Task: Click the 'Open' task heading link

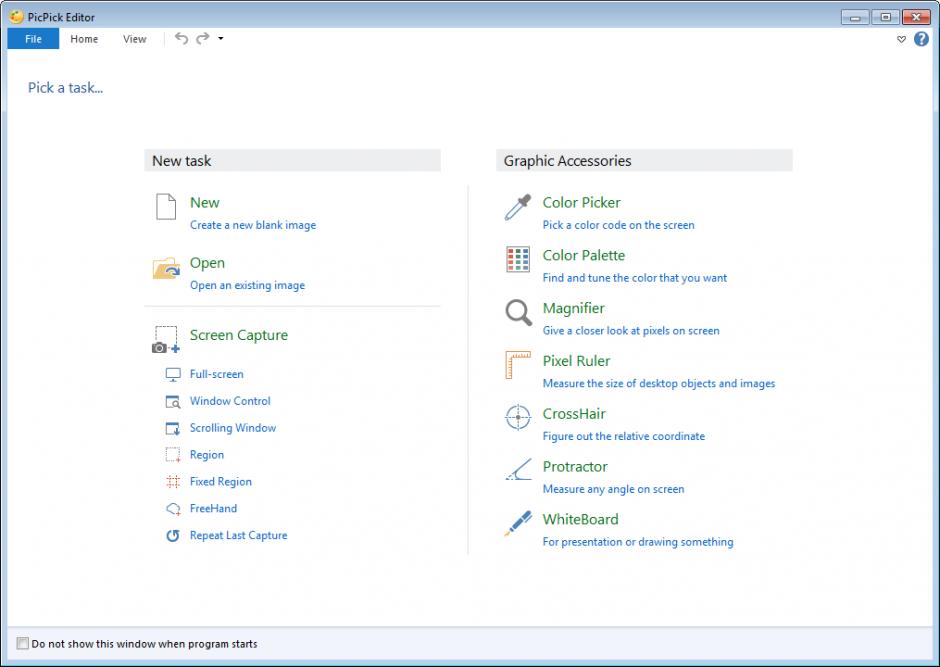Action: tap(207, 263)
